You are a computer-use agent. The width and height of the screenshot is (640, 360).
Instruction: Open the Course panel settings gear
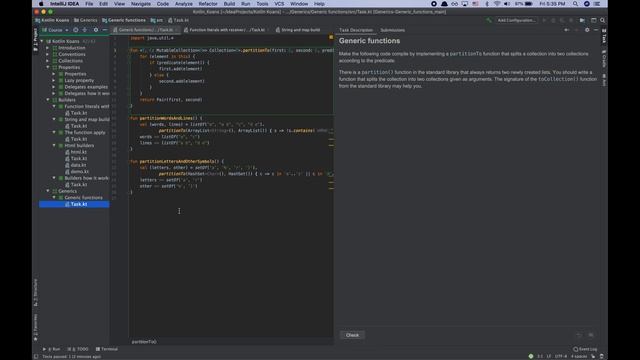[x=96, y=30]
